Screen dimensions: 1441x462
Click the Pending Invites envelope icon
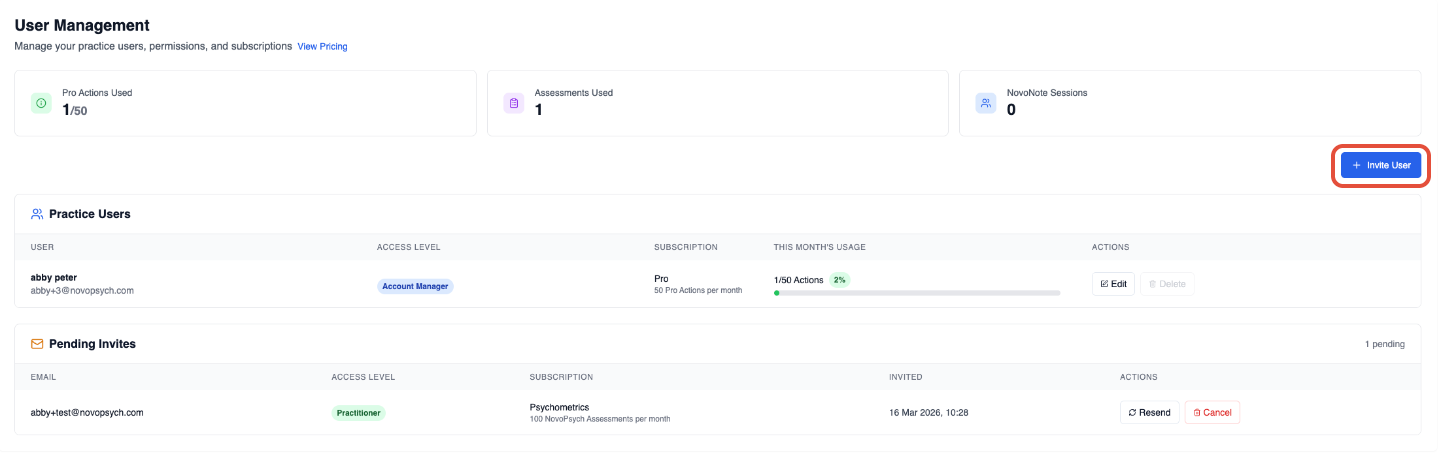coord(37,344)
